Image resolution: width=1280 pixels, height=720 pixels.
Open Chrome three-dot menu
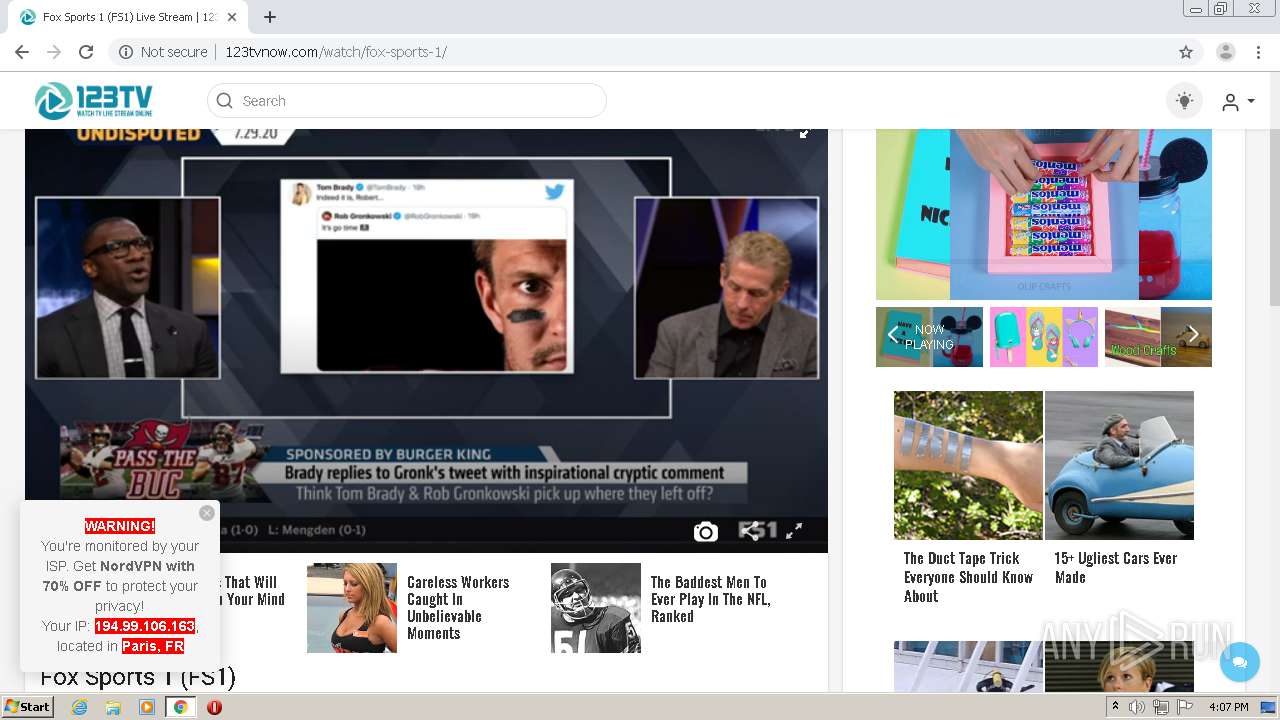coord(1258,52)
